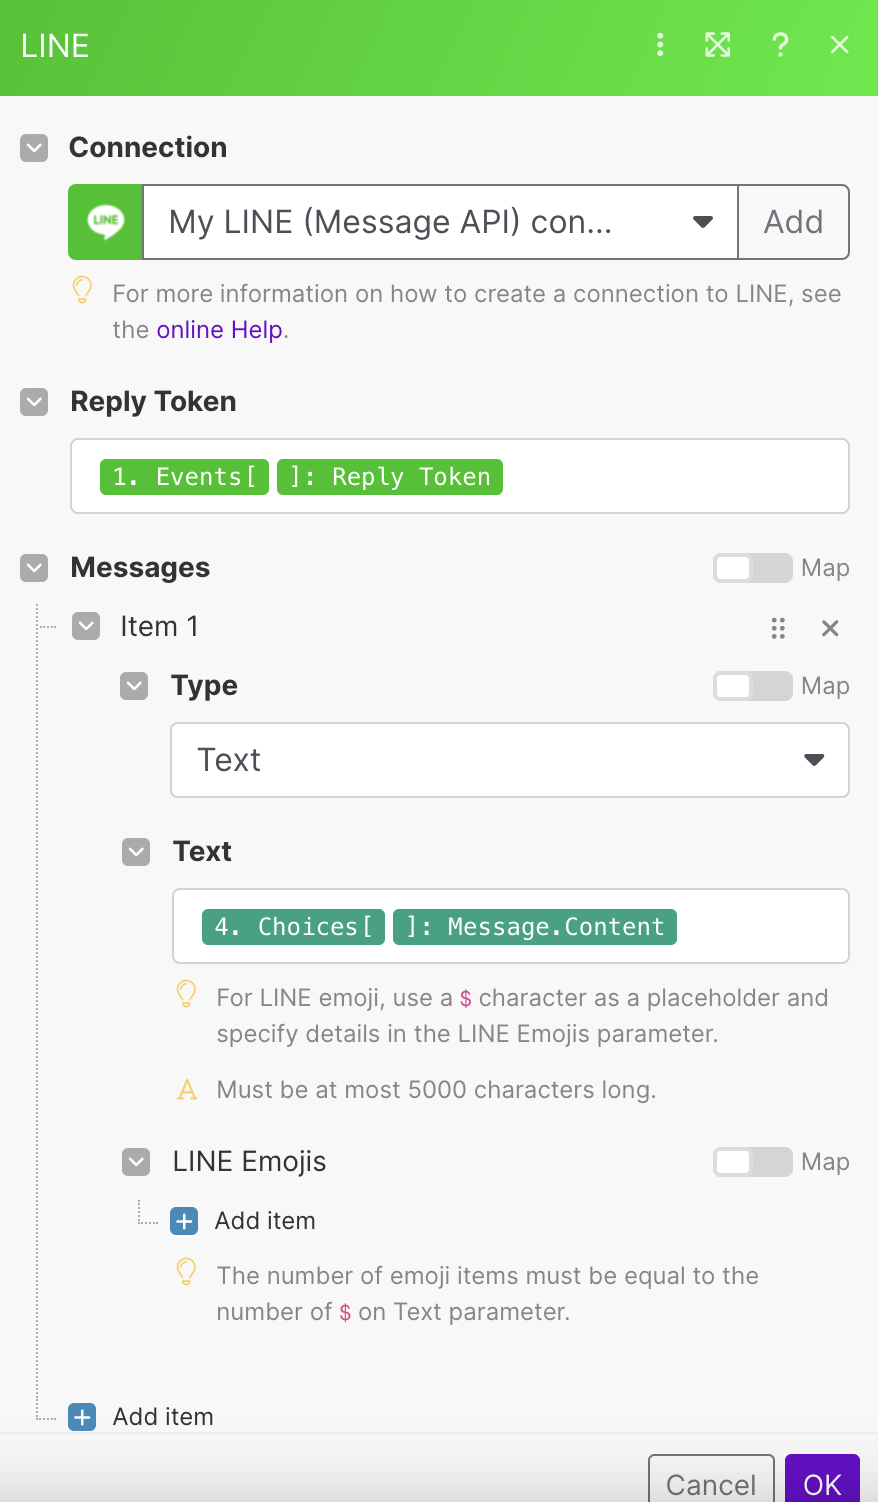Click the plus icon to add message item
Screen dimensions: 878x1502
[82, 1417]
